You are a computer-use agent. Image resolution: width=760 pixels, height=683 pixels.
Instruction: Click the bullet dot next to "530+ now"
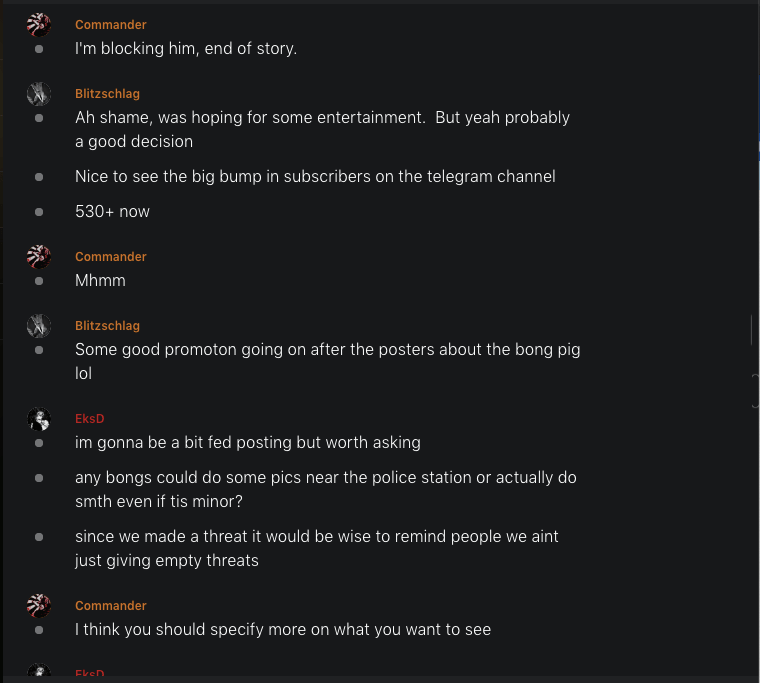coord(39,212)
